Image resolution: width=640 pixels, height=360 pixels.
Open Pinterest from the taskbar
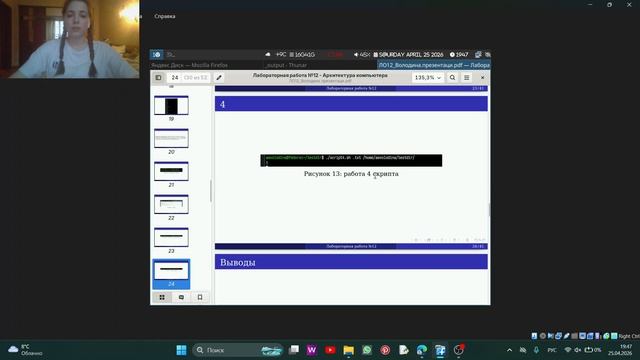385,350
